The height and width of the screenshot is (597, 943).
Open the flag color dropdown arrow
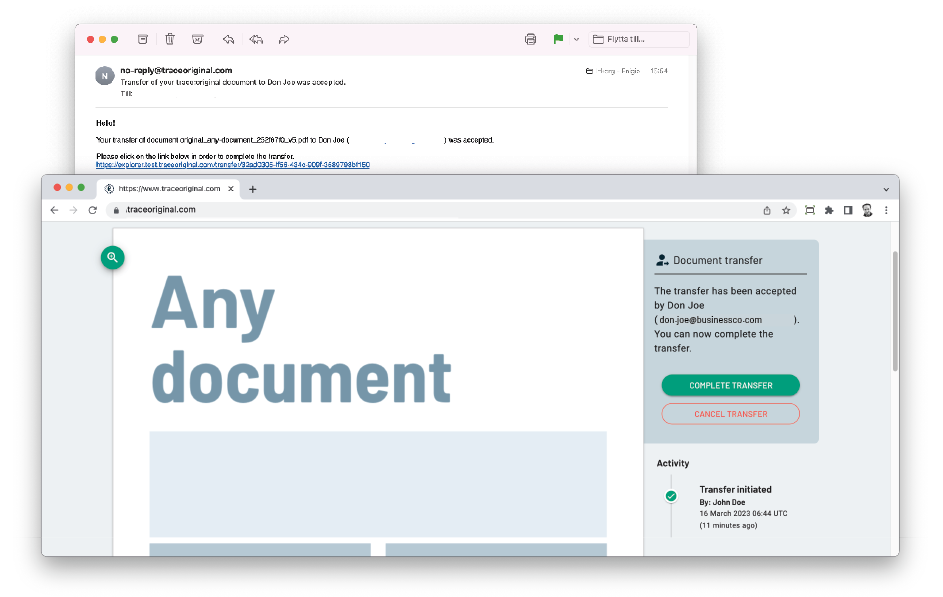point(576,39)
